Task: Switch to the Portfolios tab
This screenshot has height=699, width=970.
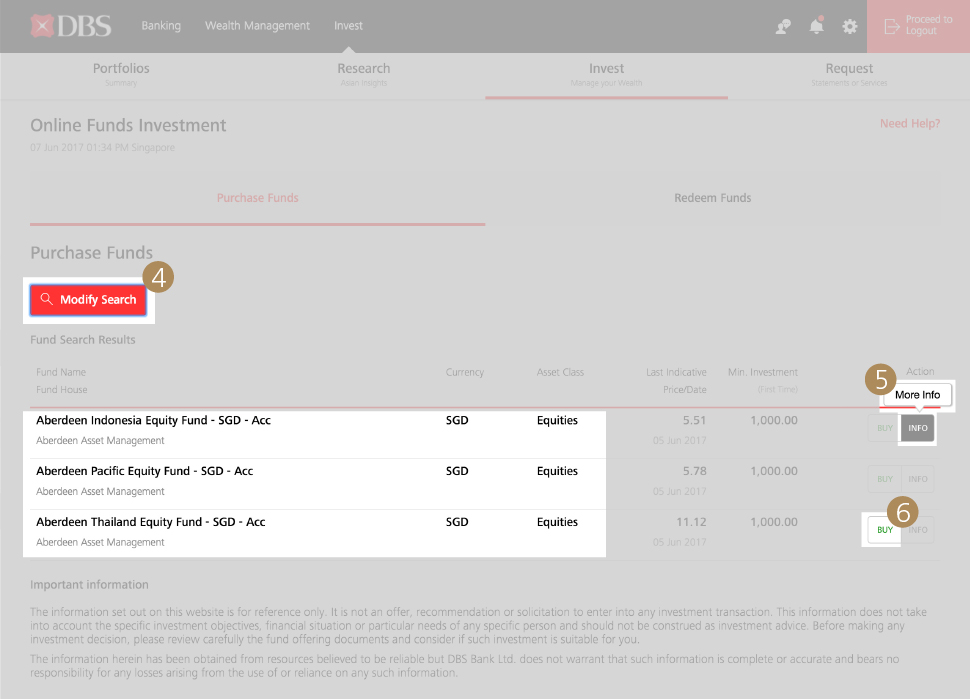Action: click(x=121, y=74)
